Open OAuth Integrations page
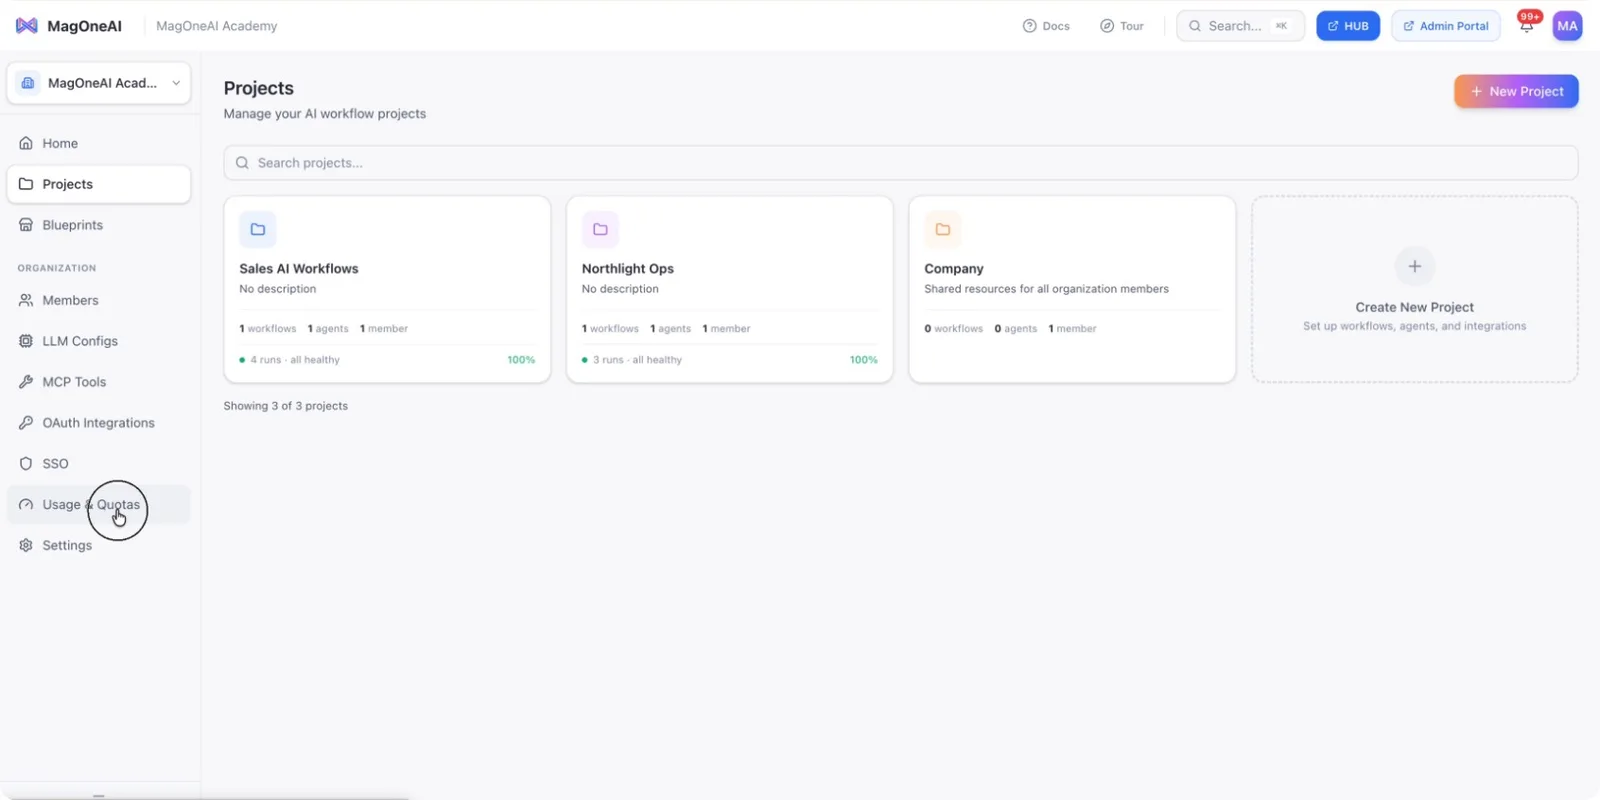 99,423
